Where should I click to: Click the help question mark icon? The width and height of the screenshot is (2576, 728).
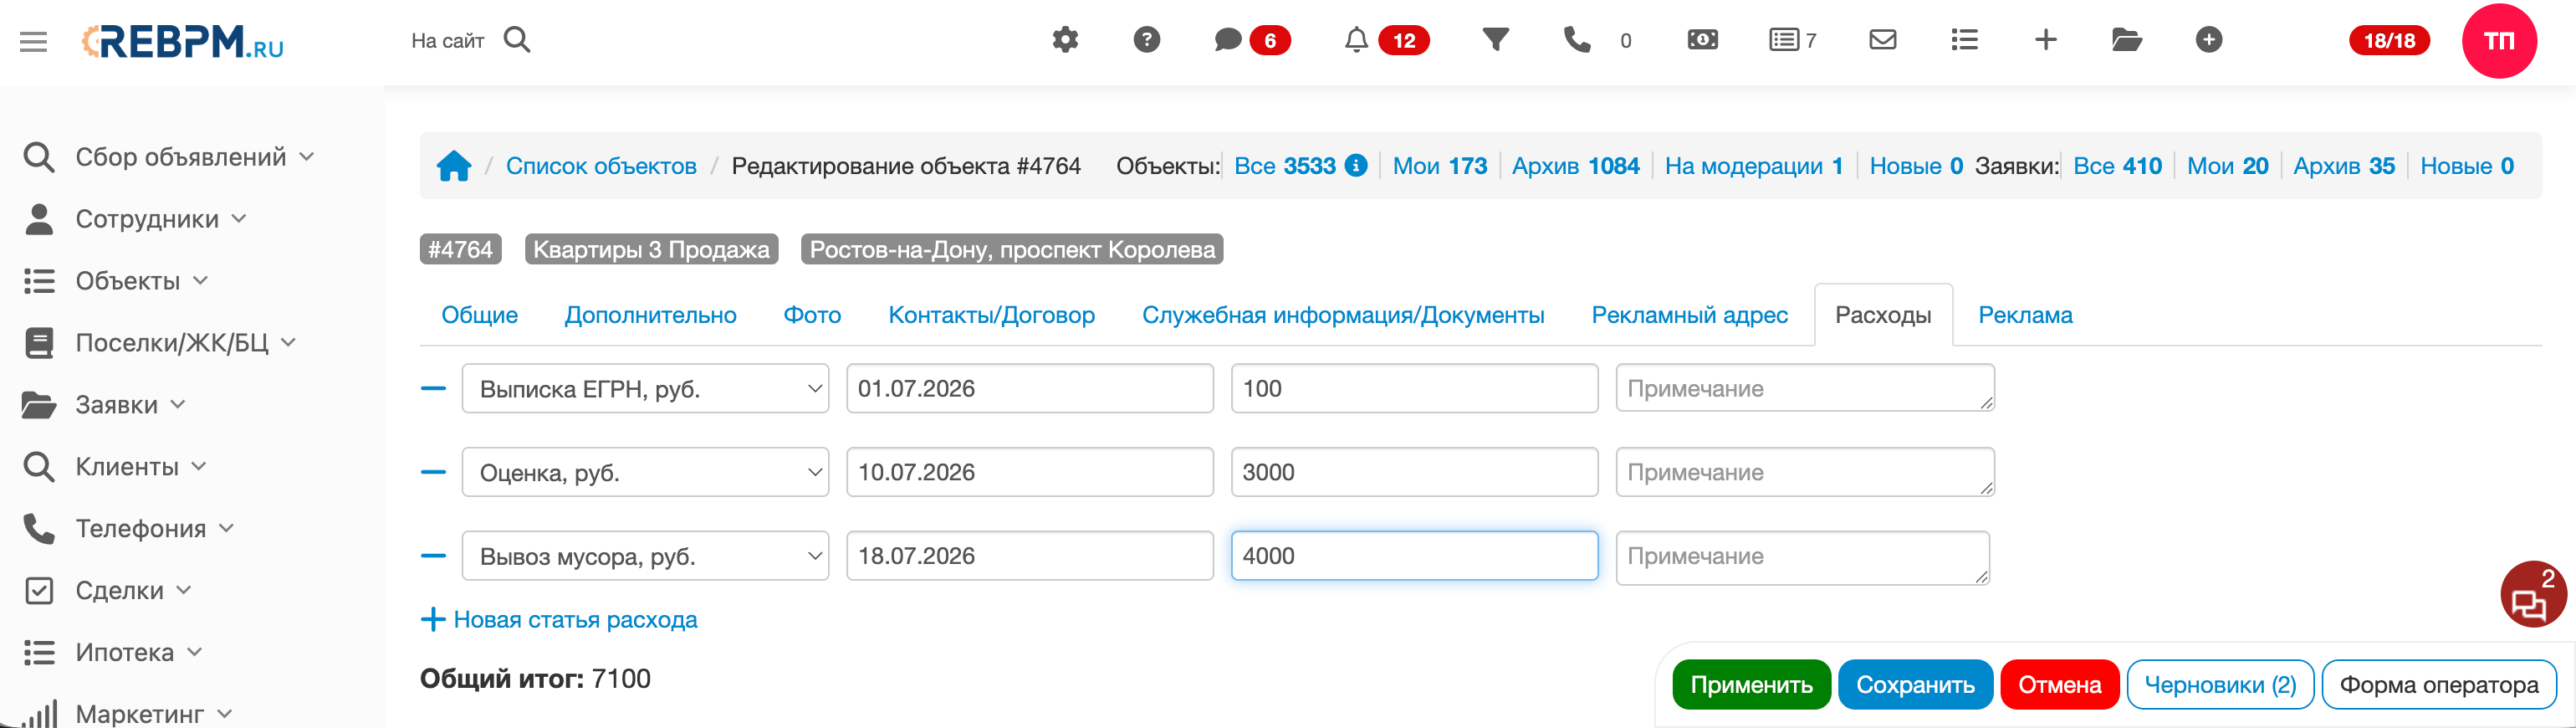click(1146, 40)
